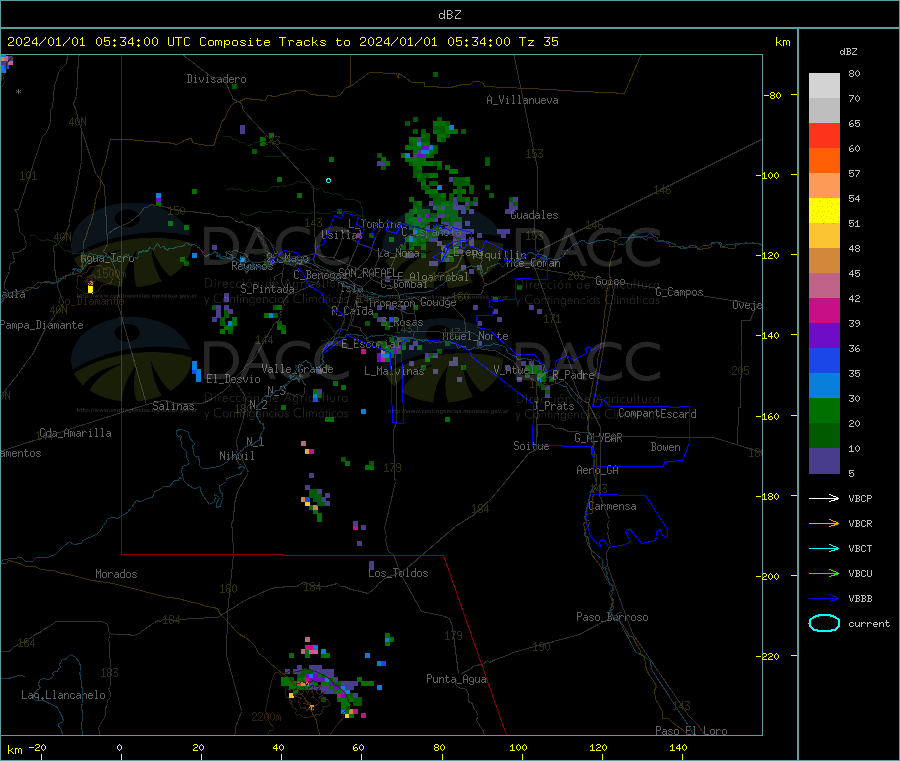Click the cyan VBCT arrow legend icon

pyautogui.click(x=824, y=548)
